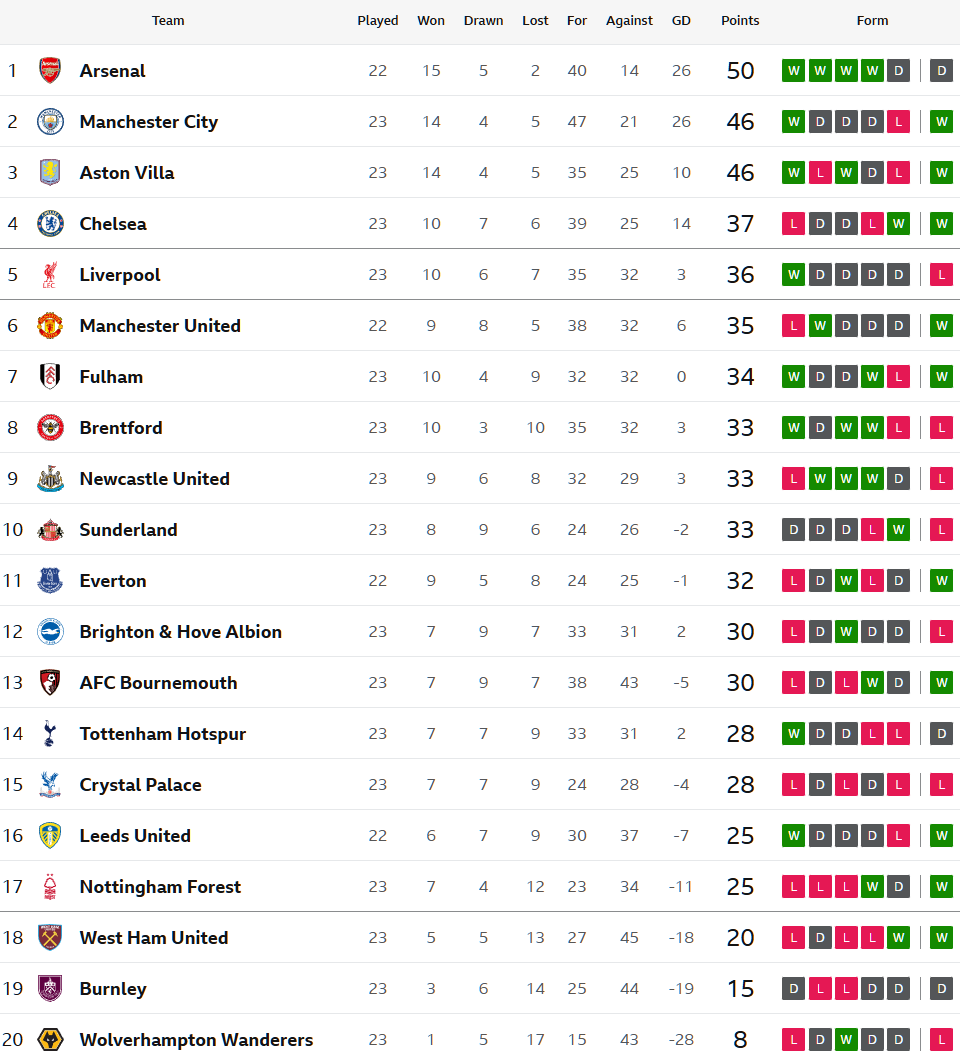Click Everton's latest form result W badge

point(941,580)
